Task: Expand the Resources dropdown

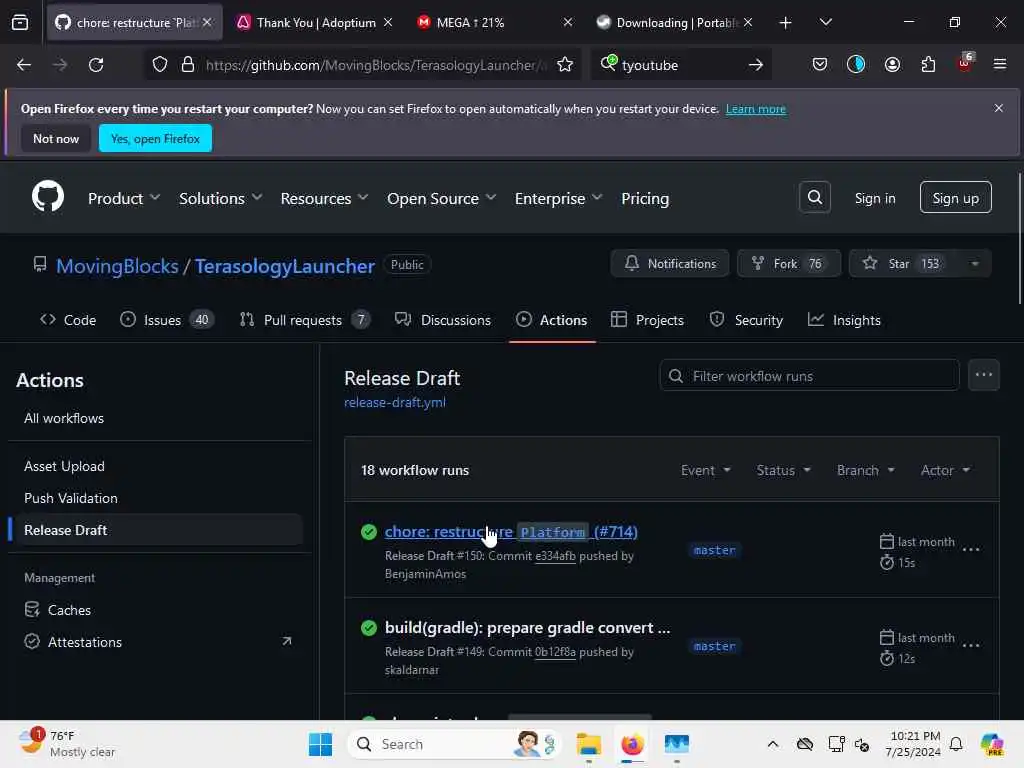Action: (x=325, y=199)
